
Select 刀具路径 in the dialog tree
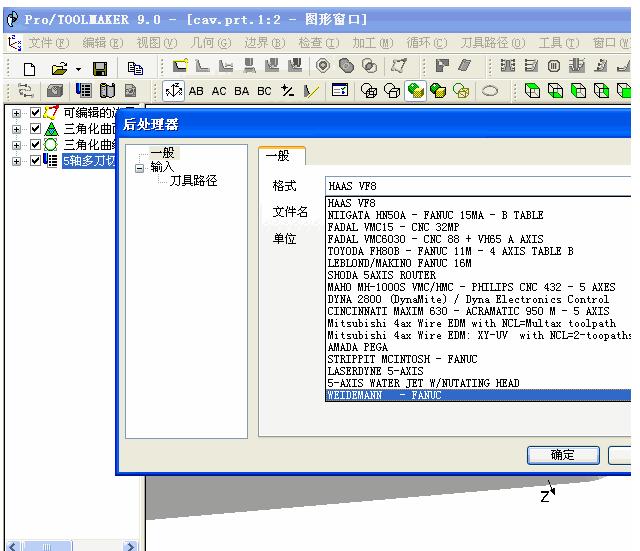(x=193, y=181)
